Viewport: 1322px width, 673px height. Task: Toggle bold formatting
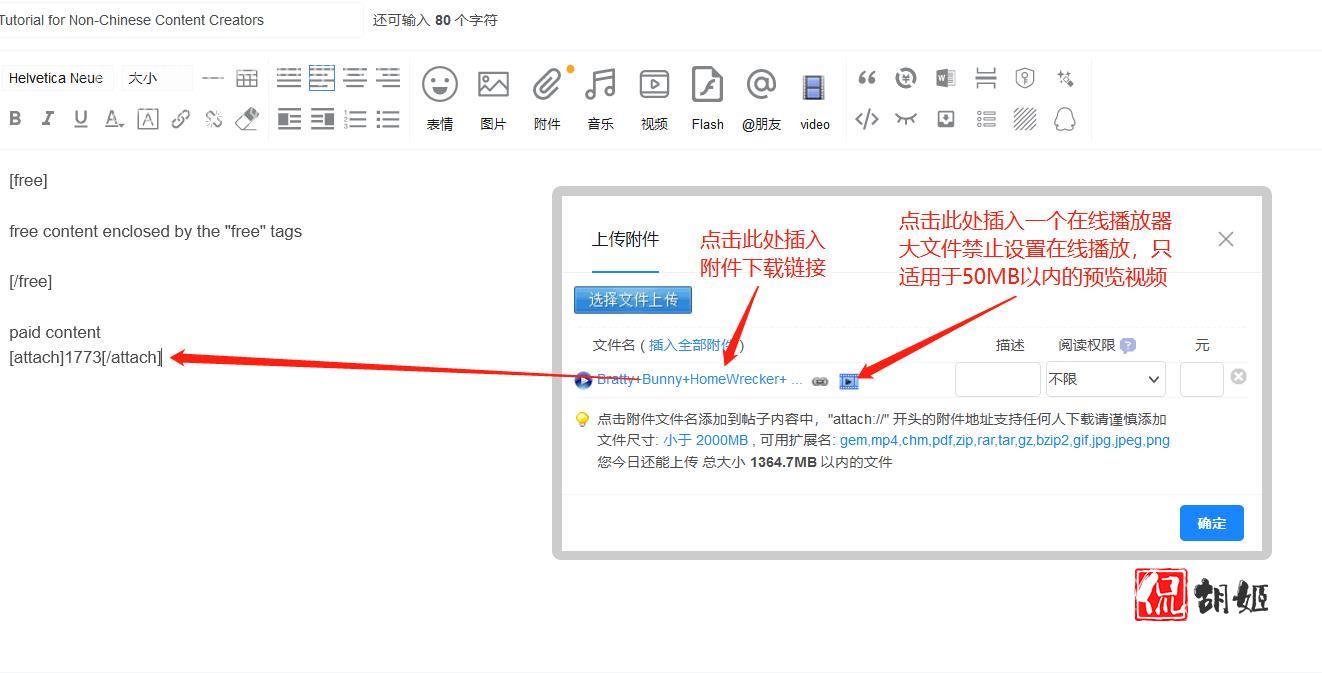click(x=14, y=119)
